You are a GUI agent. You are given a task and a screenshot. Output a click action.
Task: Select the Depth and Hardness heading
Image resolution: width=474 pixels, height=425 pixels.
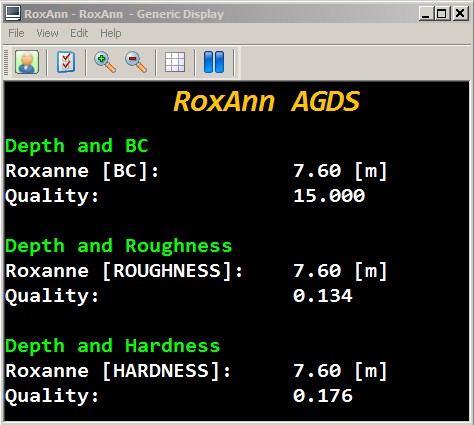point(113,346)
